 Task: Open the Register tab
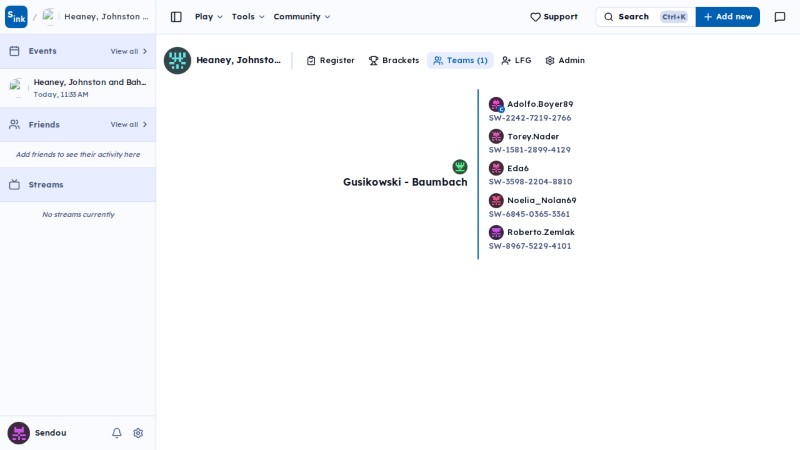(x=331, y=60)
